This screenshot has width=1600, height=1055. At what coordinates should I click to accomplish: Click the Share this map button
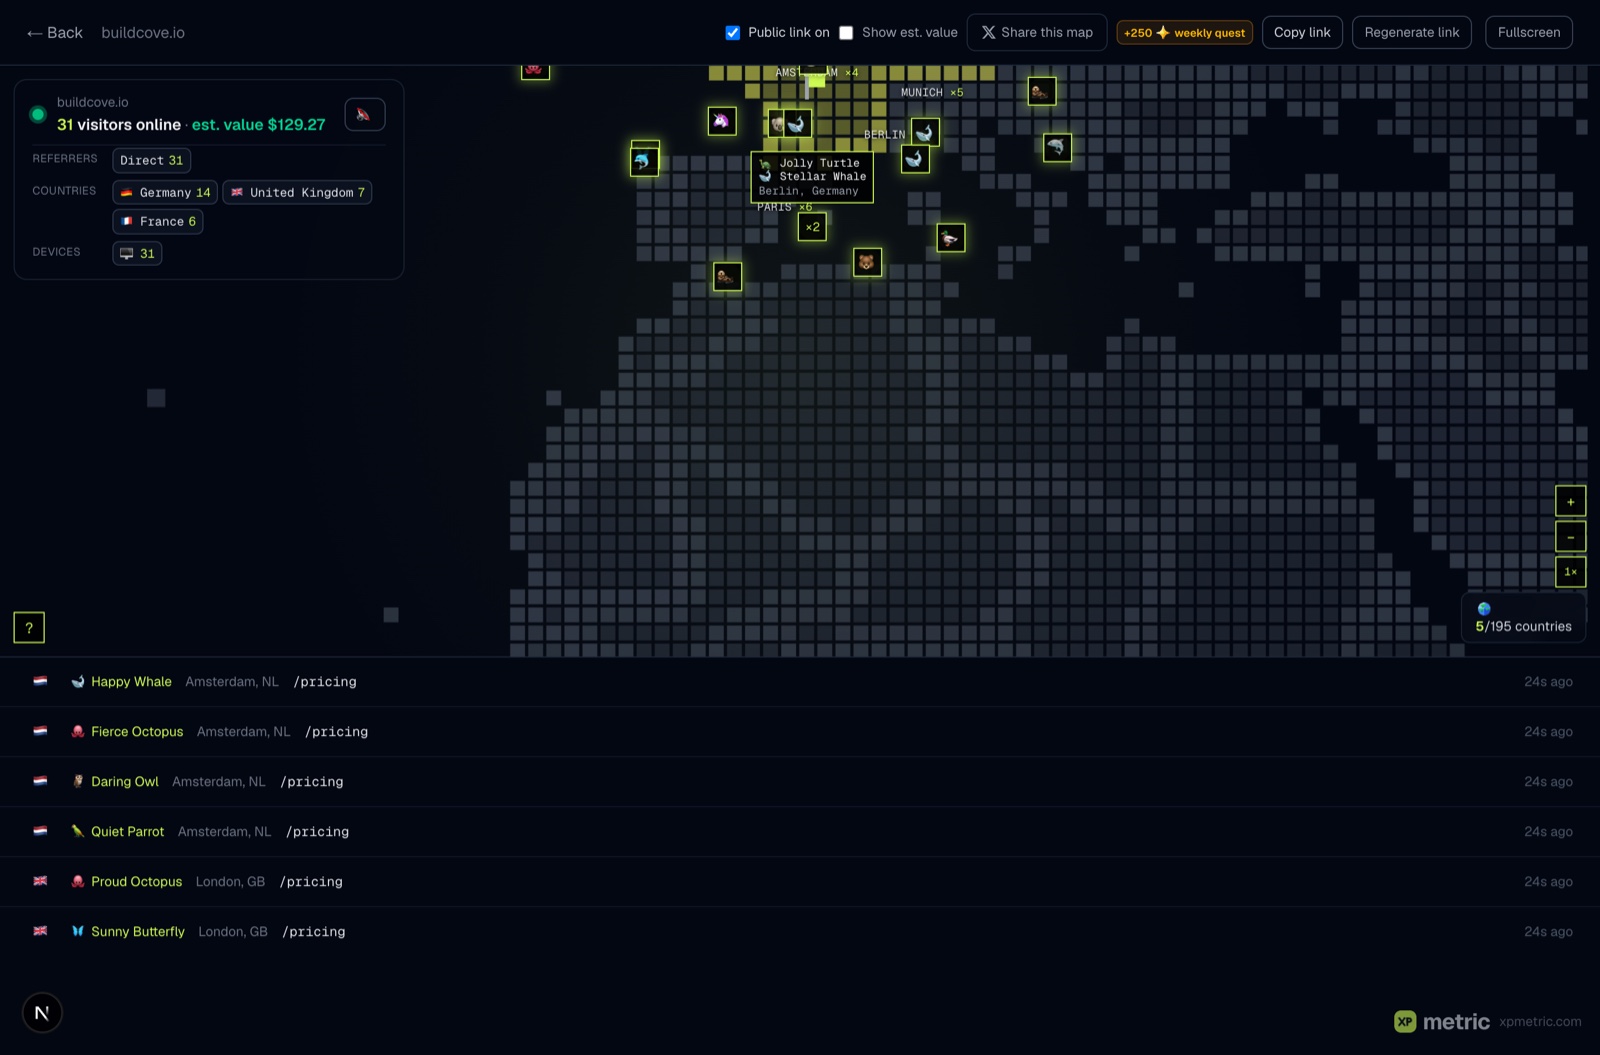[x=1037, y=32]
